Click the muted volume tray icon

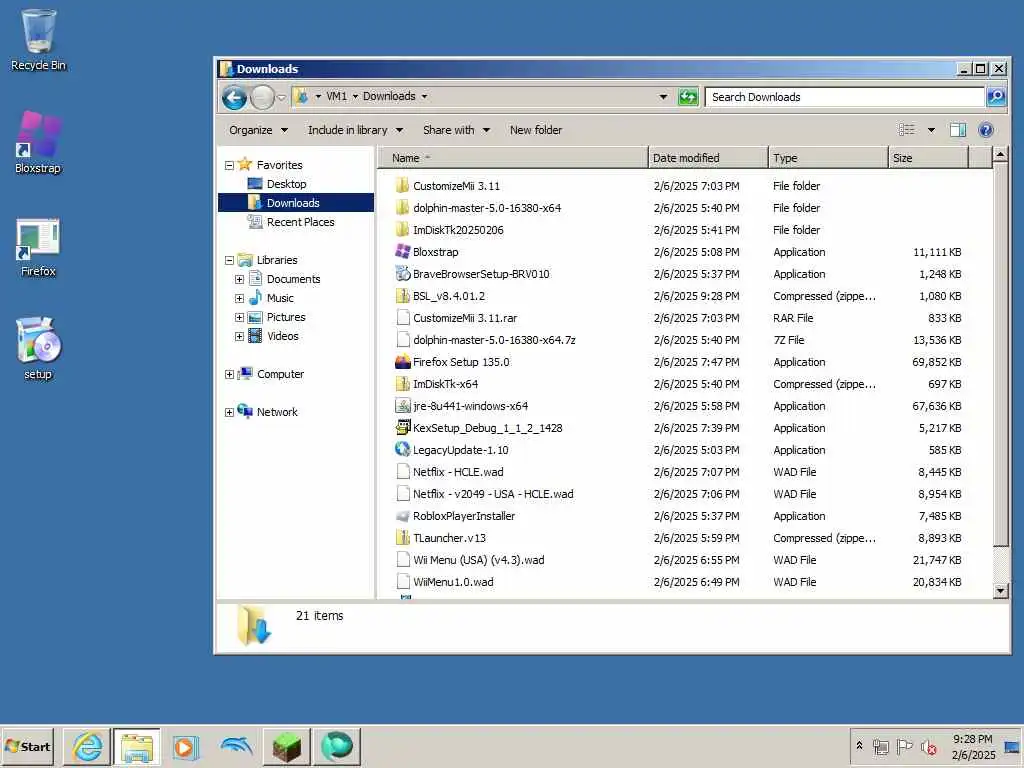click(x=928, y=746)
